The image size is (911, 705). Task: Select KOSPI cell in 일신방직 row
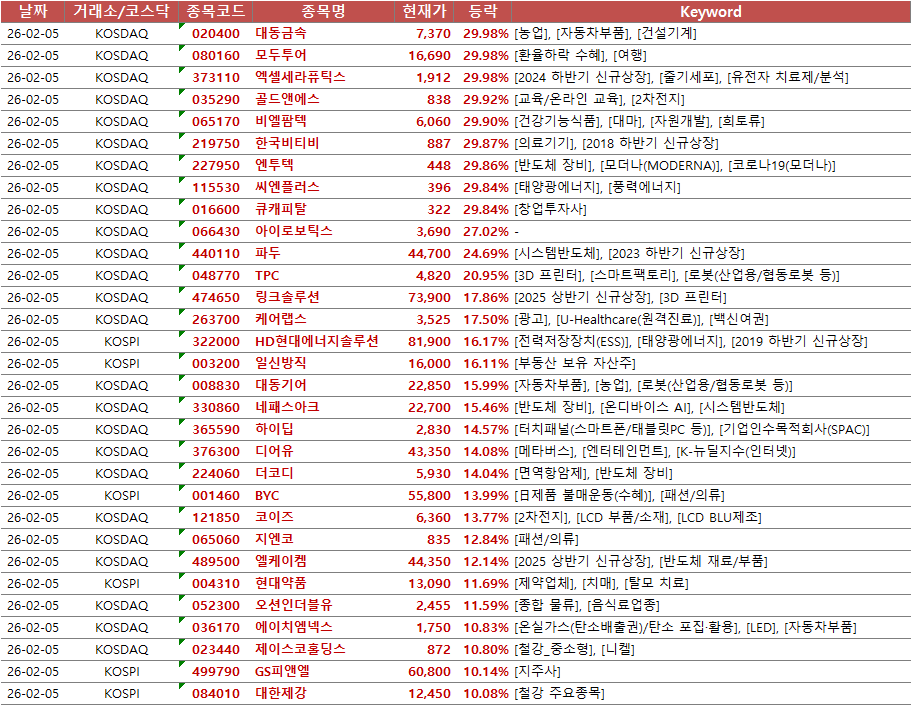click(x=121, y=364)
